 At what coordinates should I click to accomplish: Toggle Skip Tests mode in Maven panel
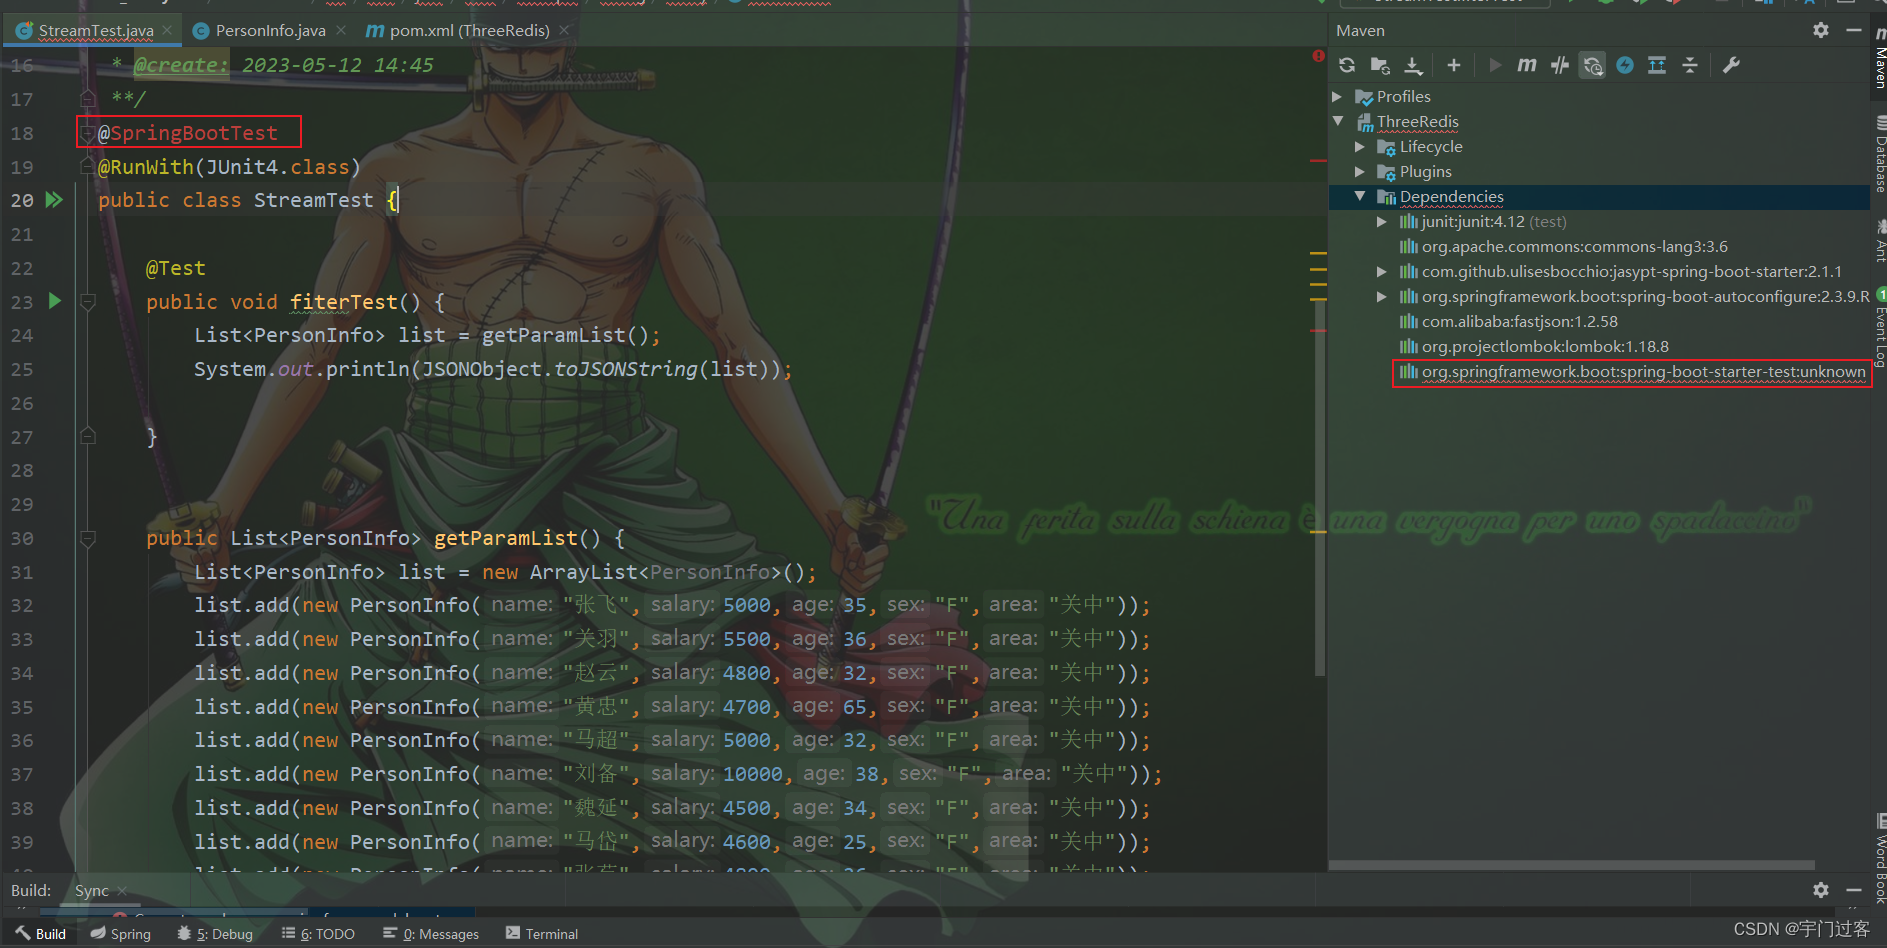(x=1560, y=65)
